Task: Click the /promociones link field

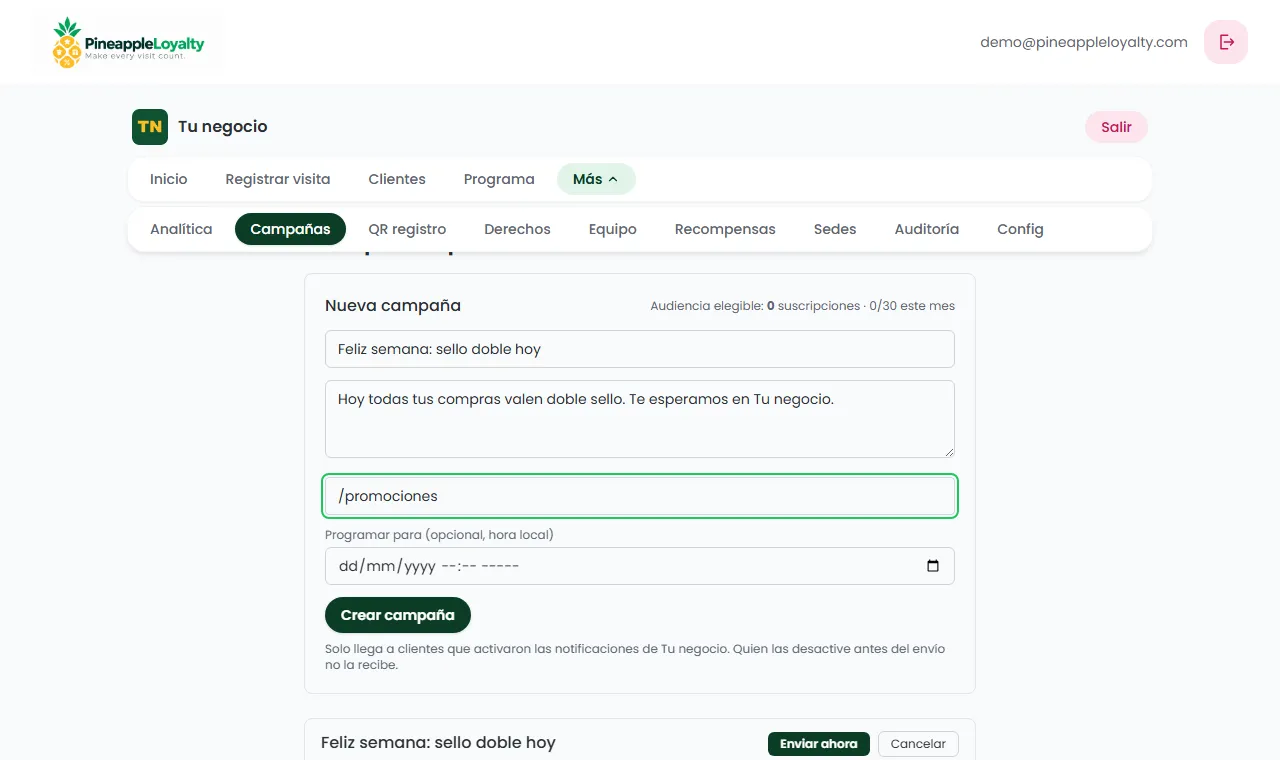Action: [640, 496]
